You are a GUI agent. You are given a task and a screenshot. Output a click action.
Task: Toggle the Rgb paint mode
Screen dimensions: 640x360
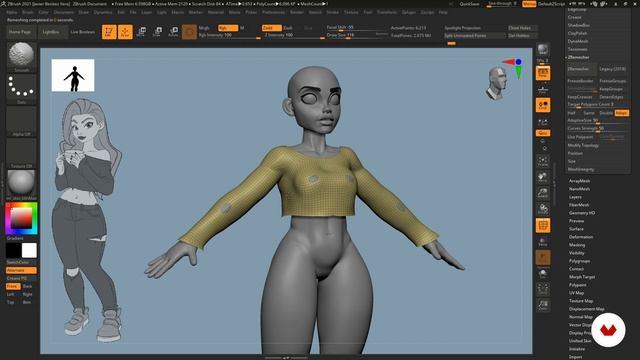228,28
